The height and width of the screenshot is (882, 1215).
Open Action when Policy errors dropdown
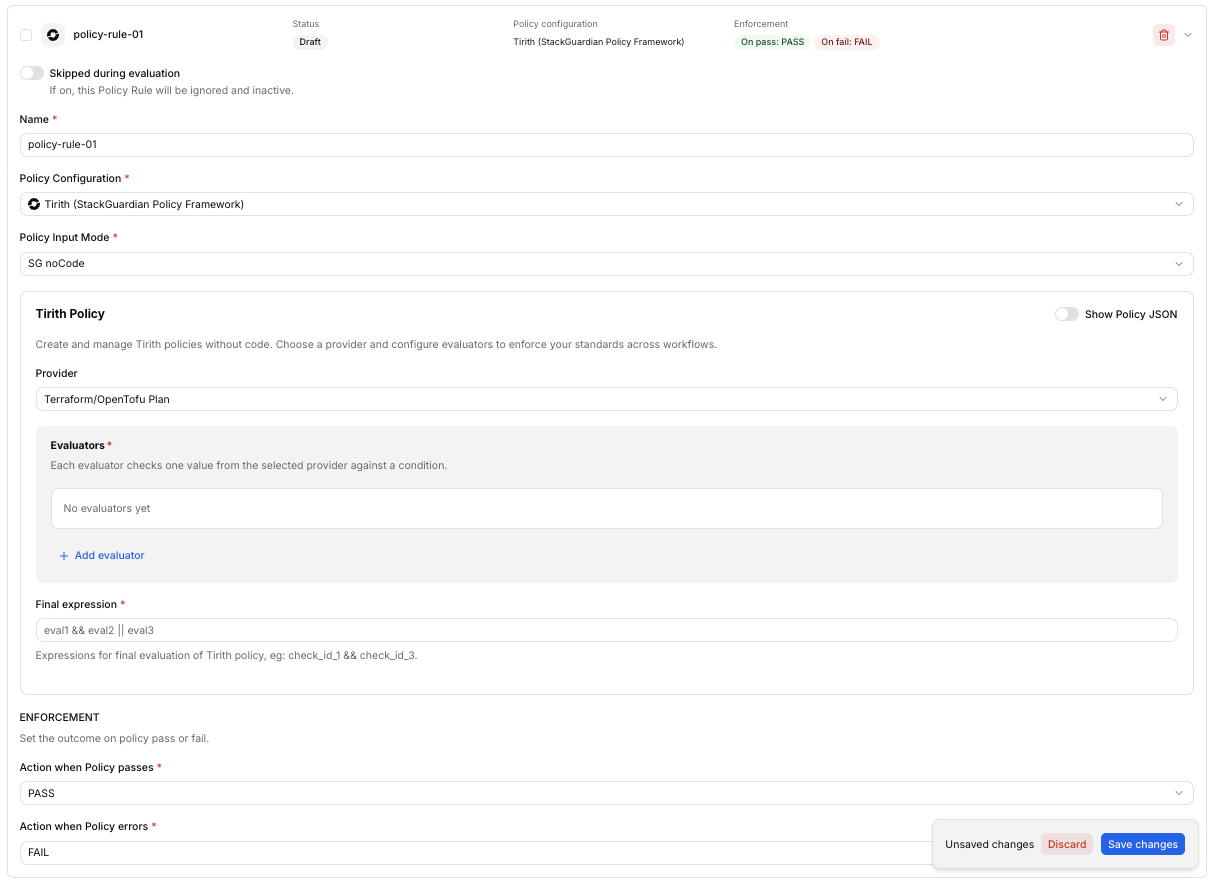point(475,853)
